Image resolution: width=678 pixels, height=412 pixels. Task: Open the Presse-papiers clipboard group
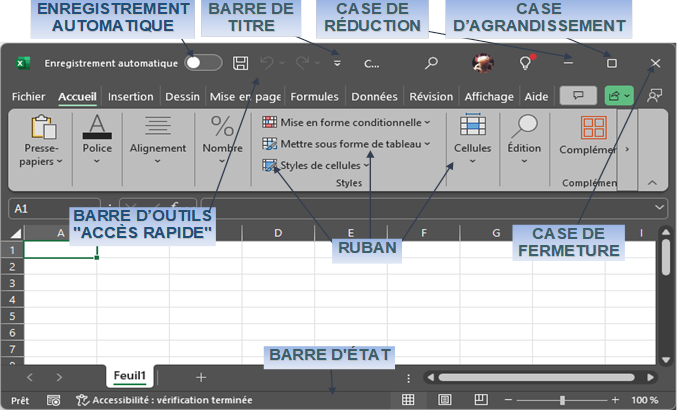pos(42,141)
